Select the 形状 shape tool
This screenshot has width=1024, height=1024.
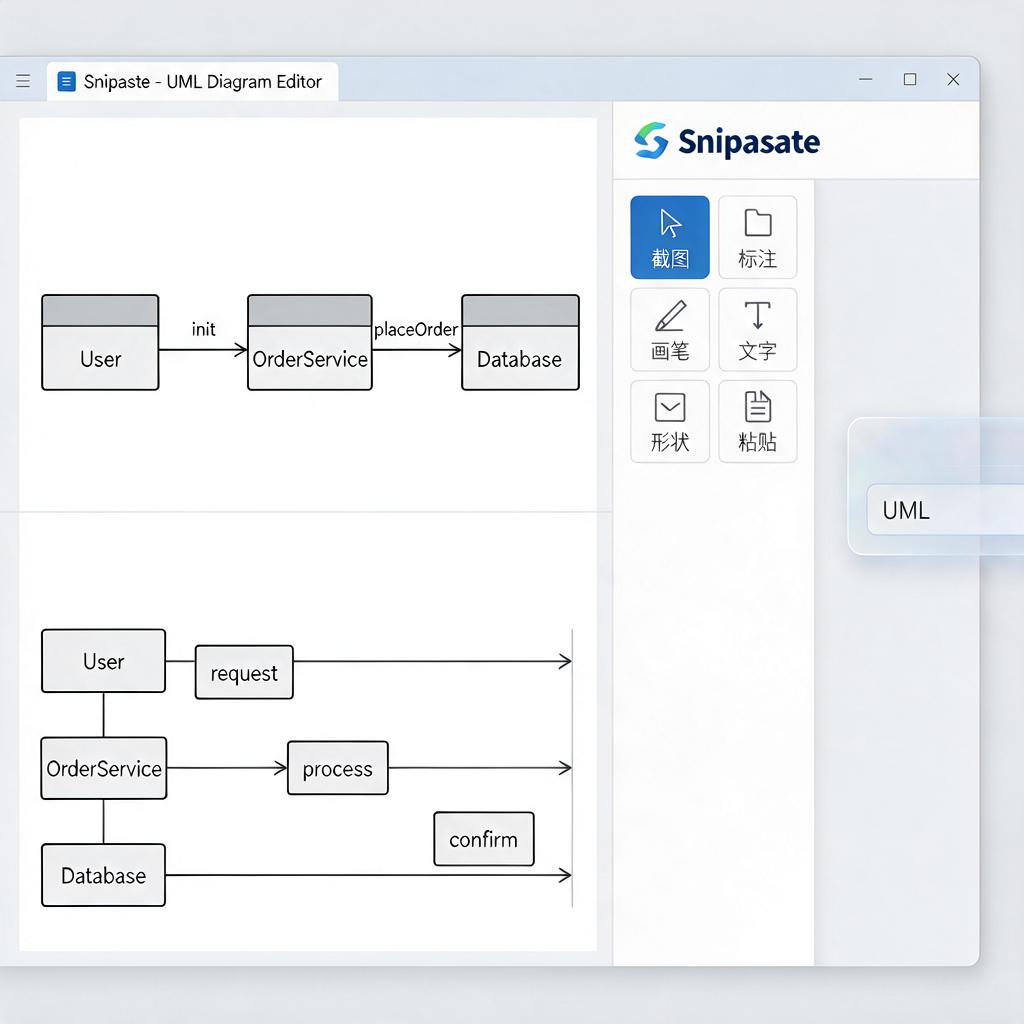click(670, 422)
